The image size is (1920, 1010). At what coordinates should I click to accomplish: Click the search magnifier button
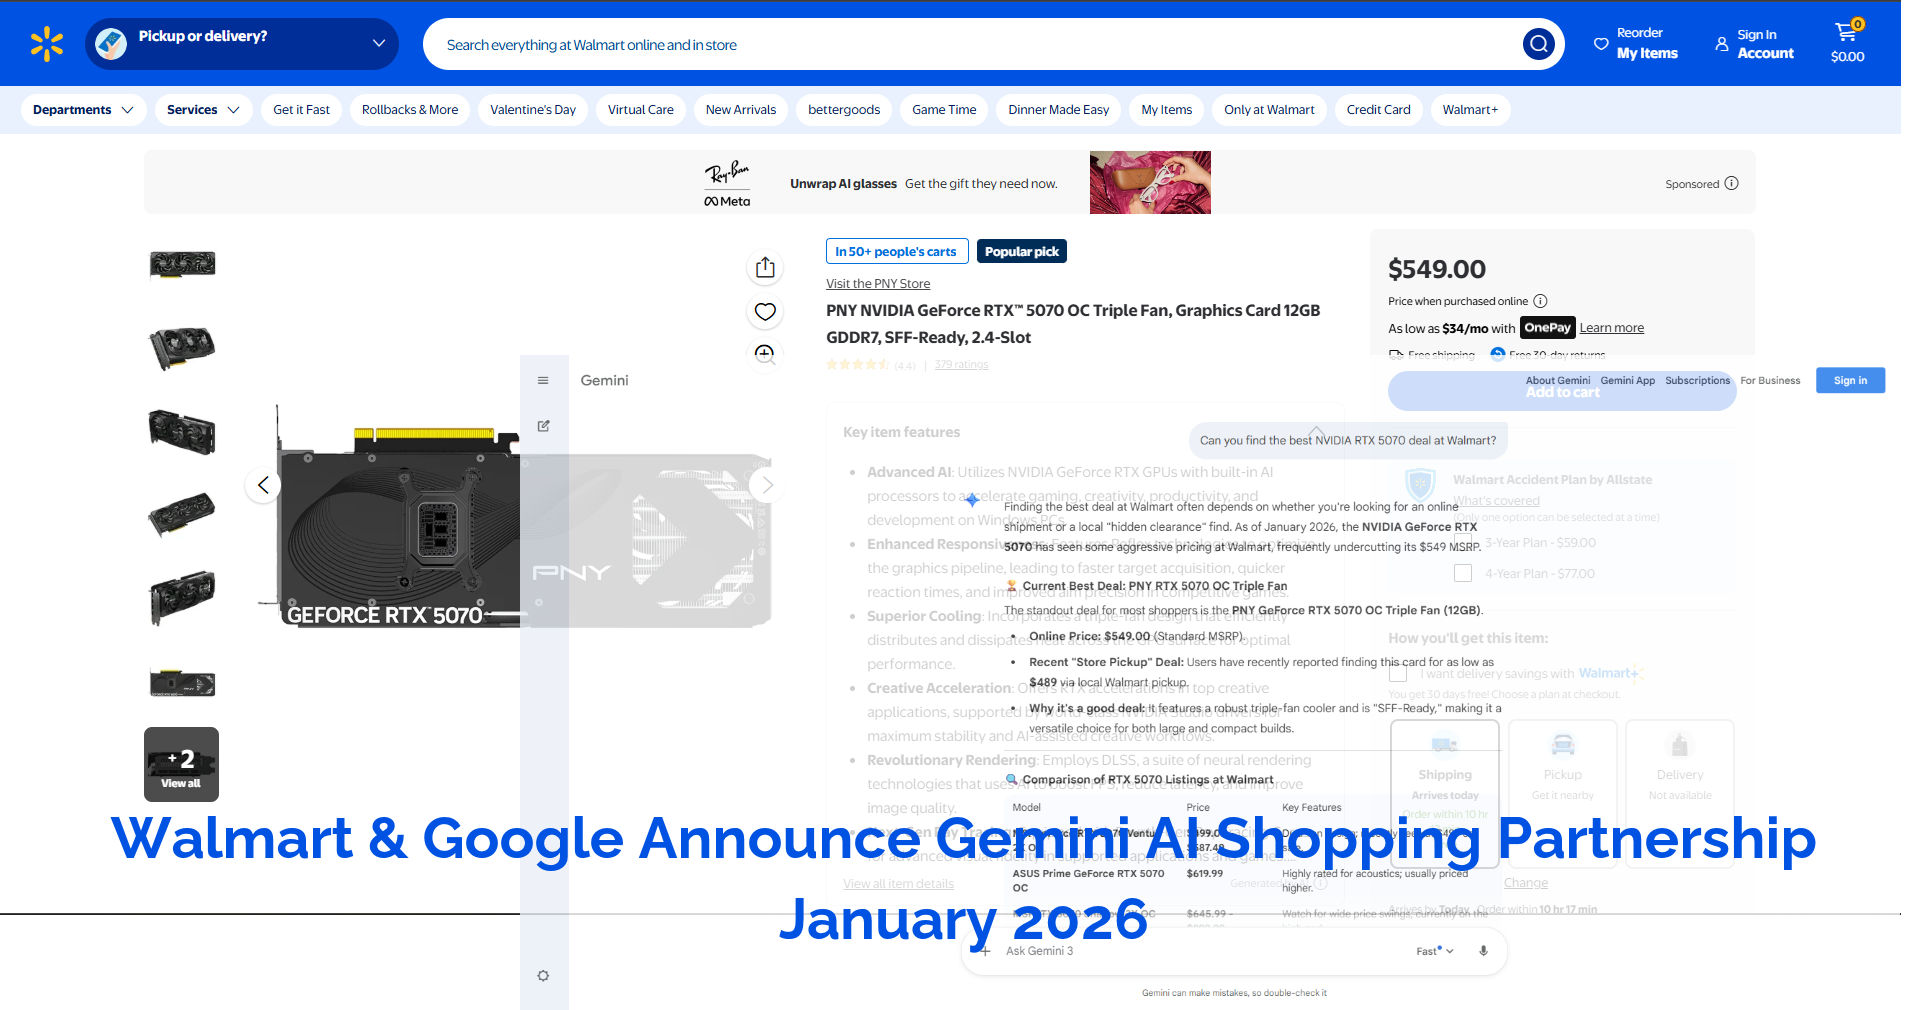coord(1538,44)
